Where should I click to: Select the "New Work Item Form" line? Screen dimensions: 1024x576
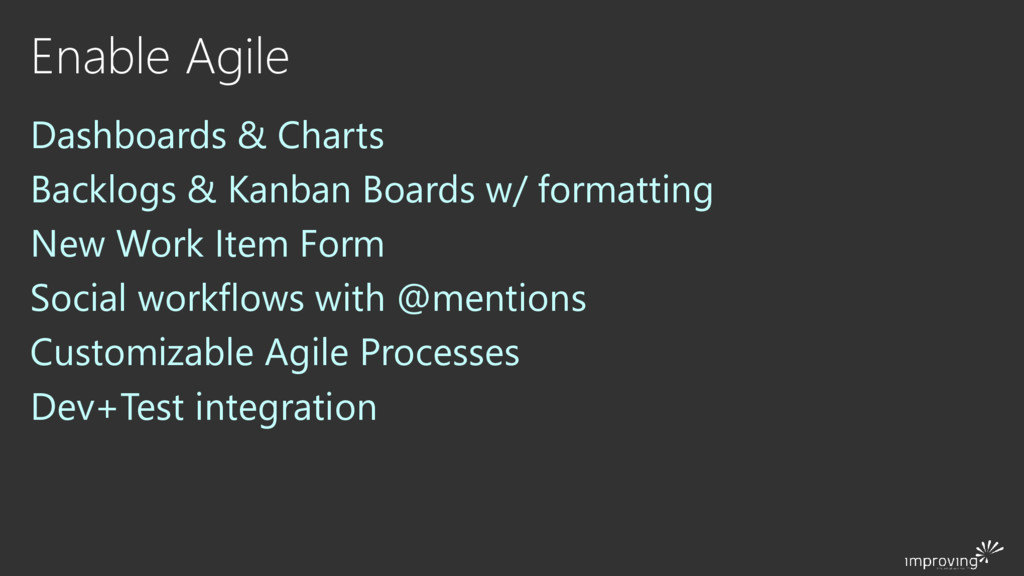point(207,244)
